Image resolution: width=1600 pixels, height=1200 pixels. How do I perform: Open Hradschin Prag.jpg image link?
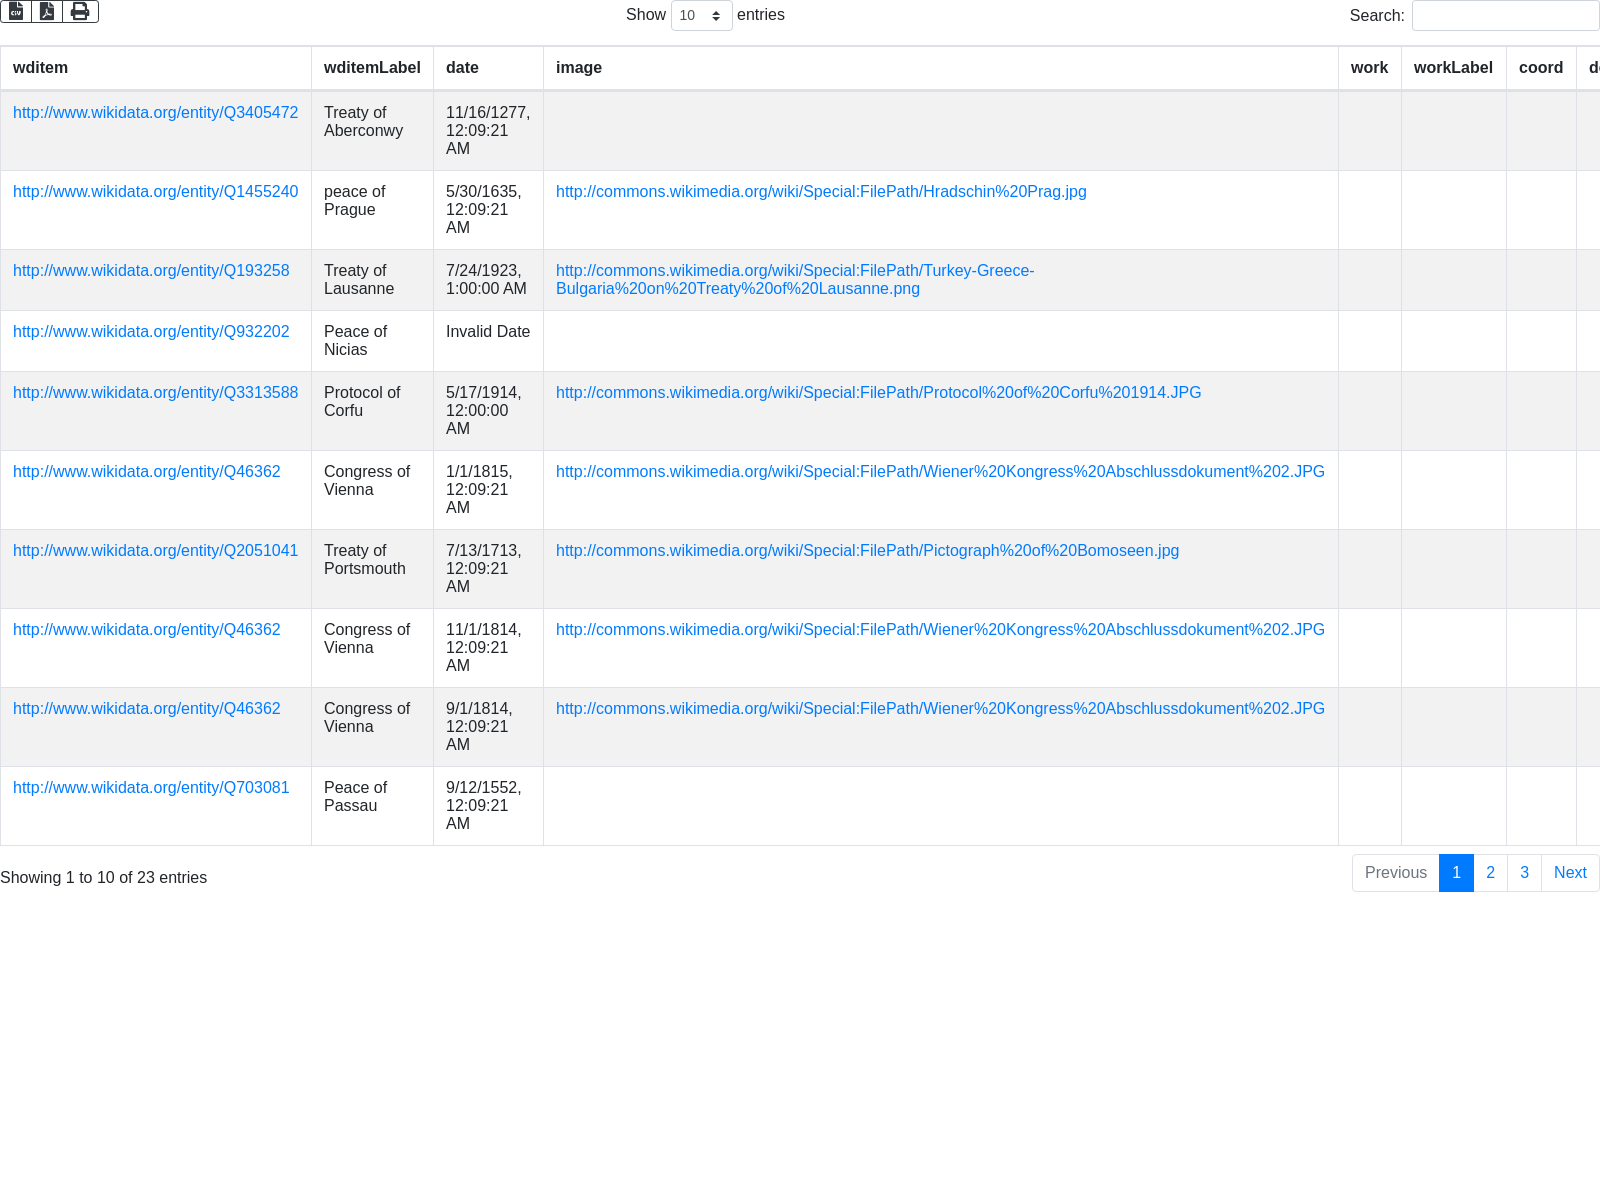[820, 192]
